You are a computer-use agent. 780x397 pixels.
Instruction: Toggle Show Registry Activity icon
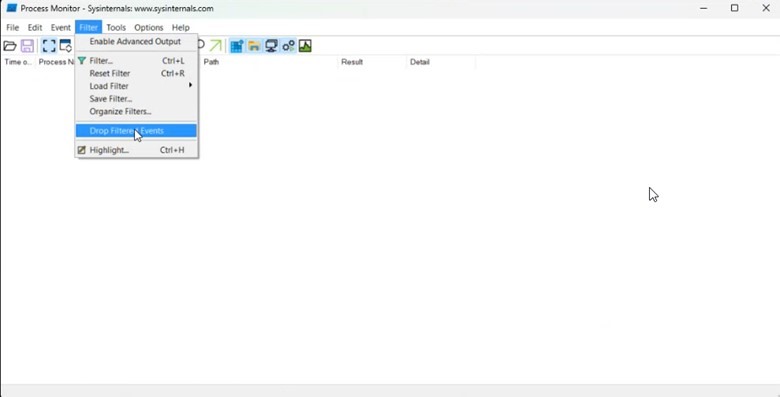pyautogui.click(x=237, y=46)
